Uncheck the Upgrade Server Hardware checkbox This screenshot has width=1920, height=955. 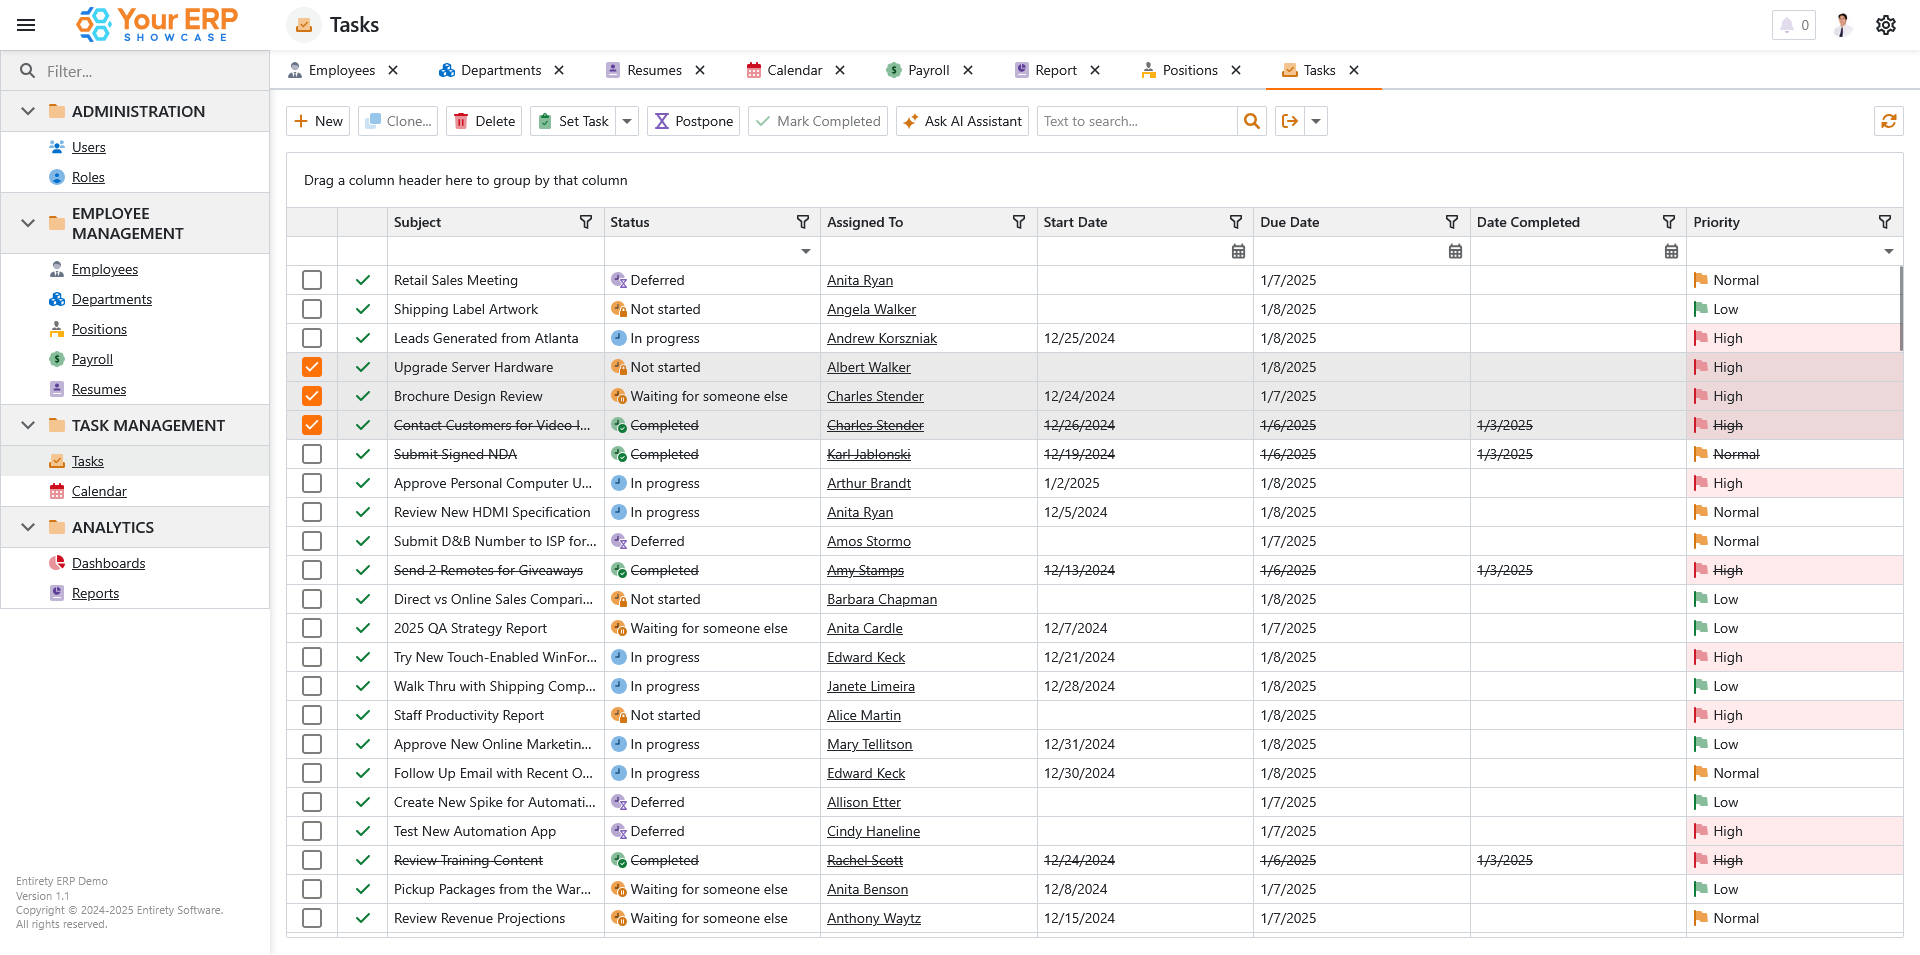point(312,367)
